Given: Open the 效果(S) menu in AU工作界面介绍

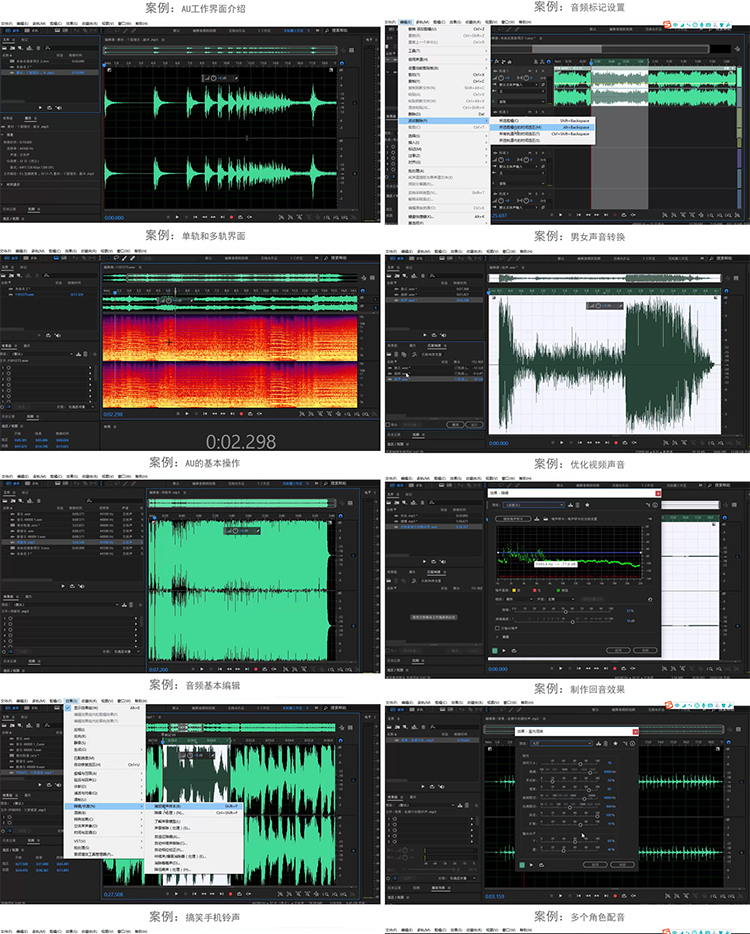Looking at the screenshot, I should tap(72, 24).
